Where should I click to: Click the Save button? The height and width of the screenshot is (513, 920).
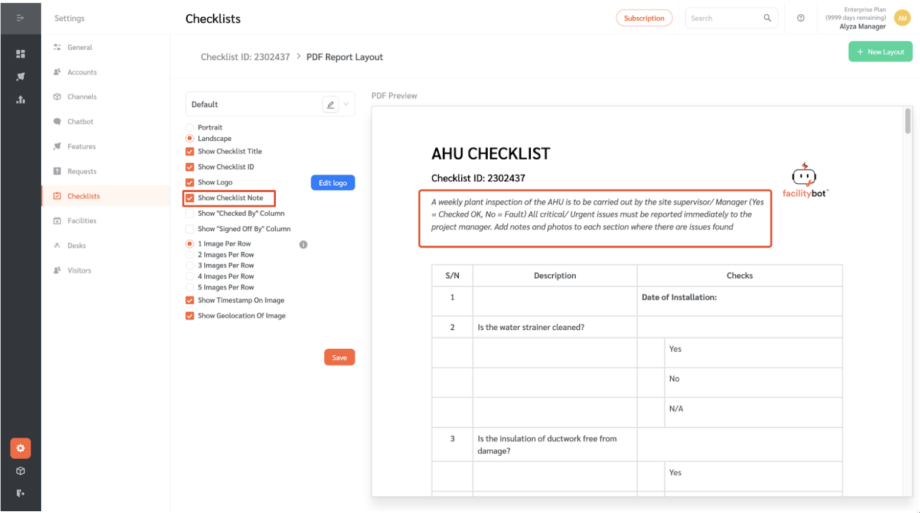tap(339, 357)
